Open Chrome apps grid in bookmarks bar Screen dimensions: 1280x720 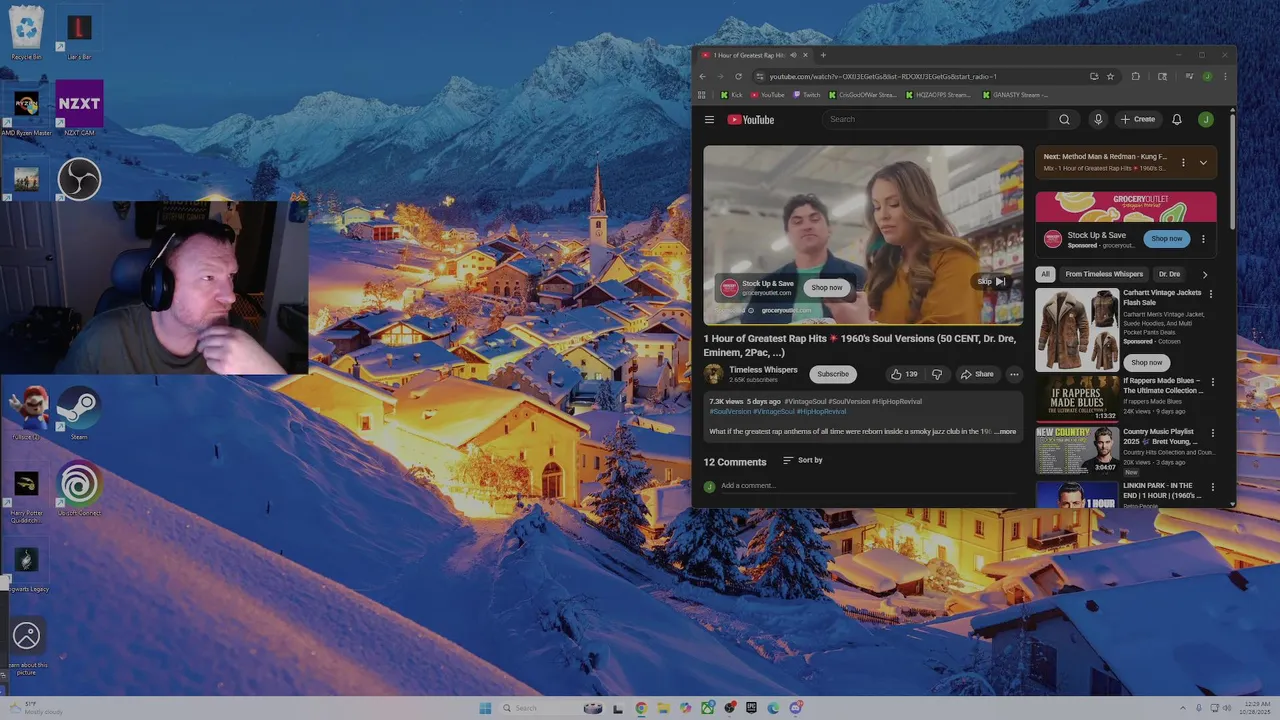[703, 95]
